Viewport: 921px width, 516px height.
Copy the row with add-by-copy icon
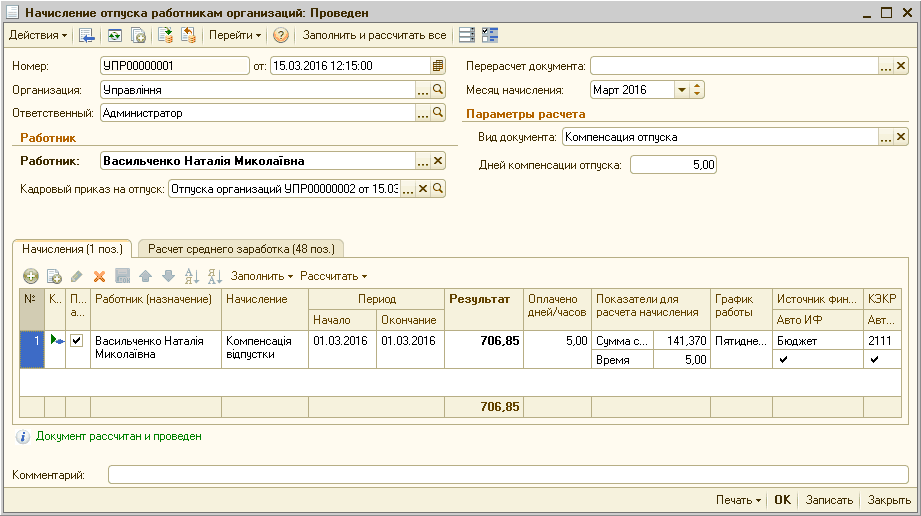coord(54,276)
